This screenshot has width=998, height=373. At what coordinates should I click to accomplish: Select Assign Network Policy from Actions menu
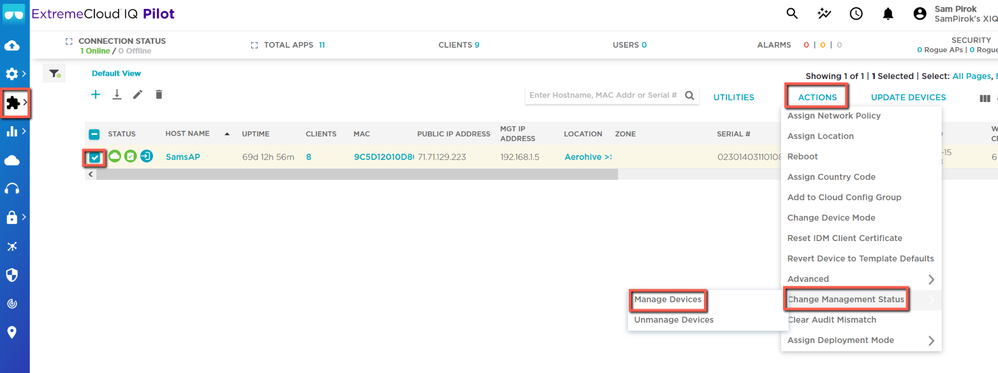pyautogui.click(x=834, y=116)
